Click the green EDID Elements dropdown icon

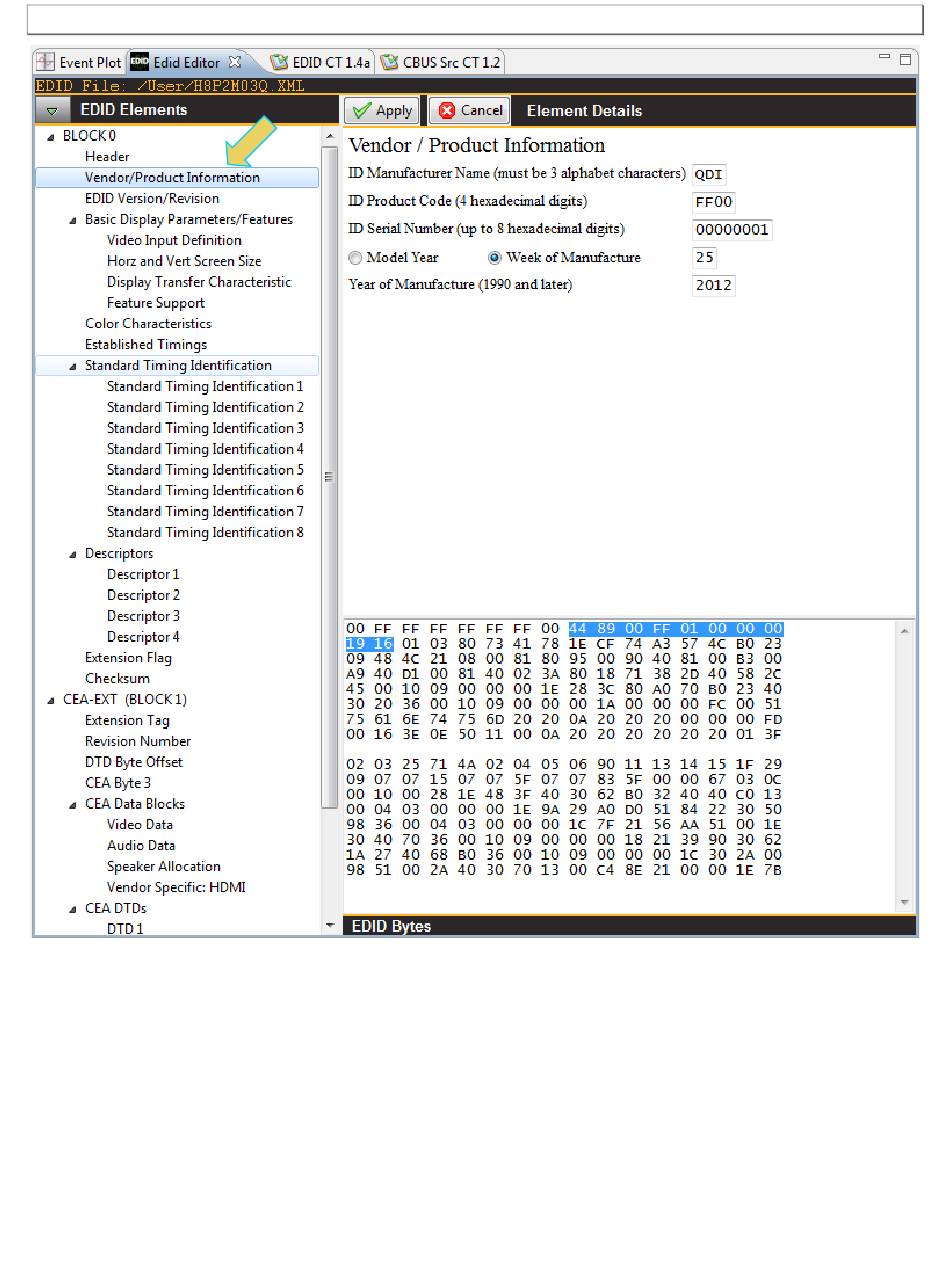(52, 111)
